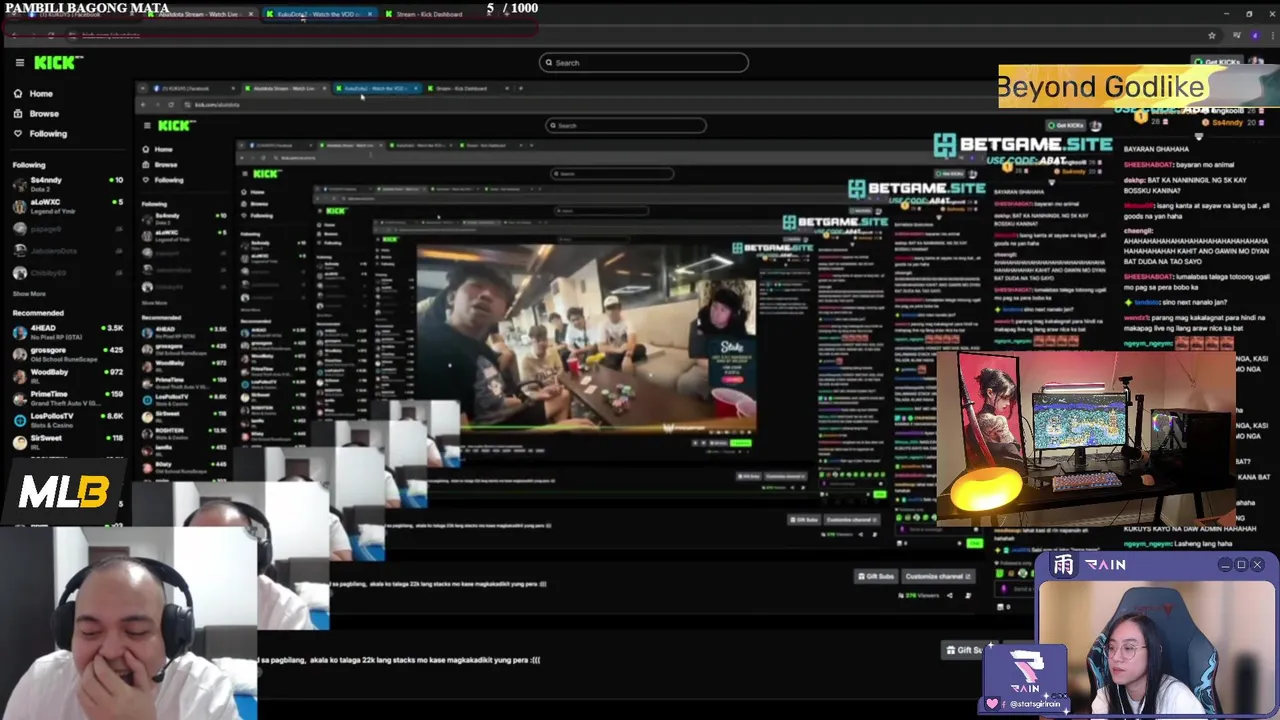Switch to Stream - Kick Dashboard tab
The height and width of the screenshot is (720, 1280).
pos(428,15)
